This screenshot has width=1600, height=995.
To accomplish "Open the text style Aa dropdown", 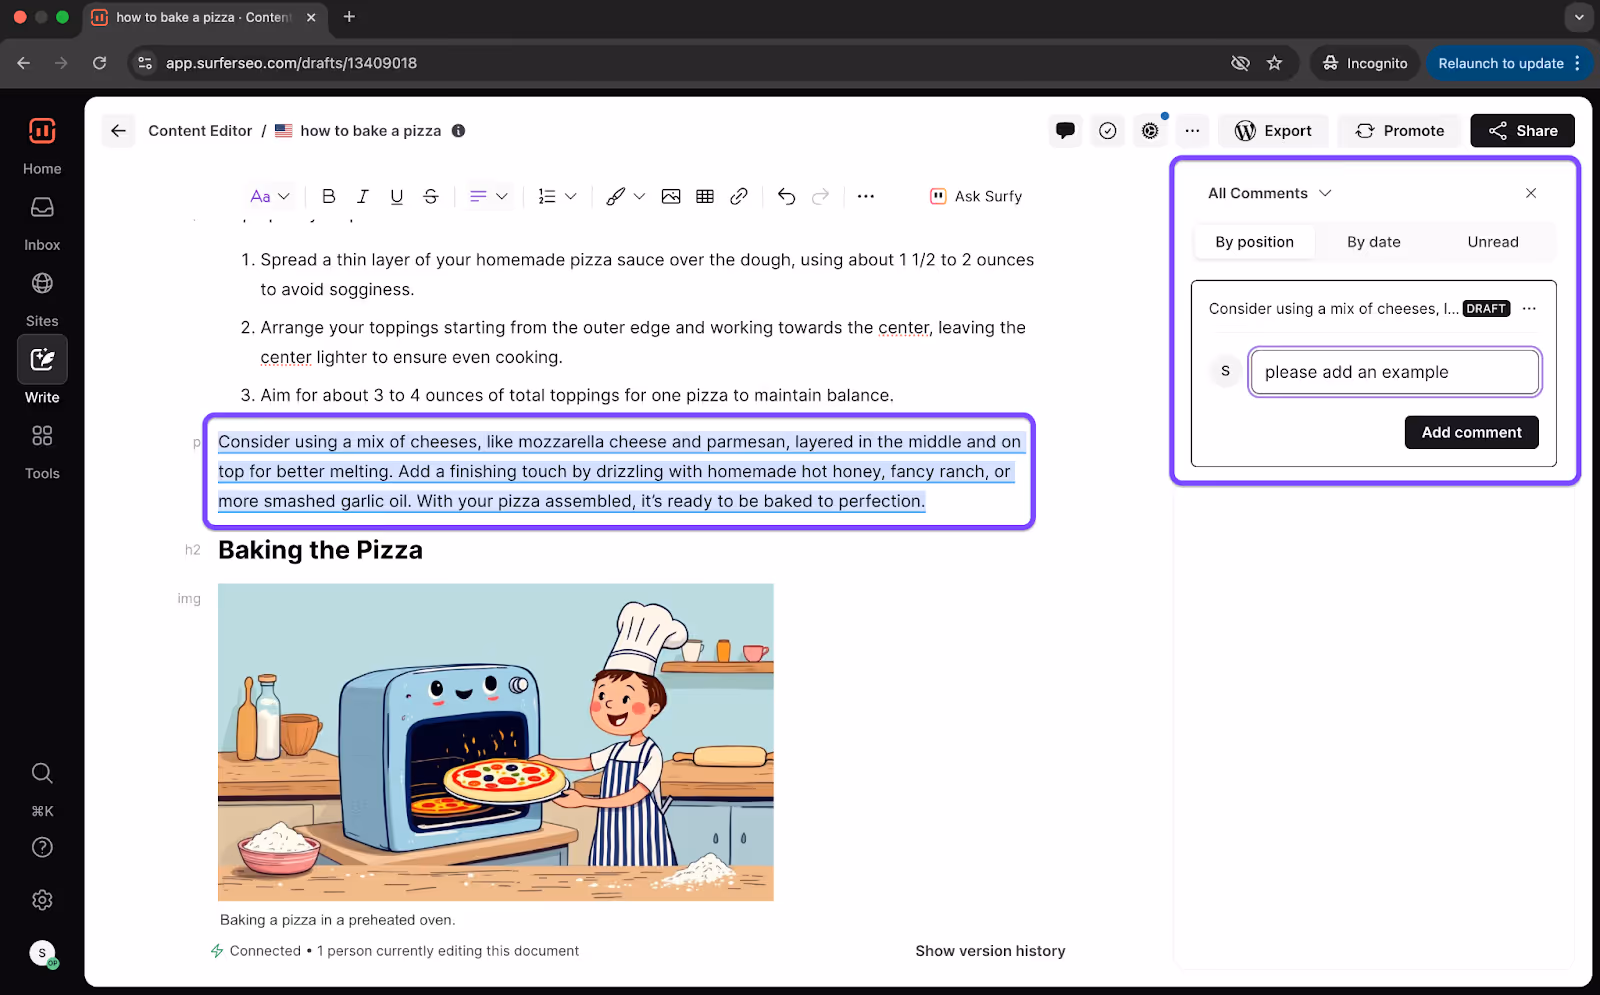I will click(270, 196).
